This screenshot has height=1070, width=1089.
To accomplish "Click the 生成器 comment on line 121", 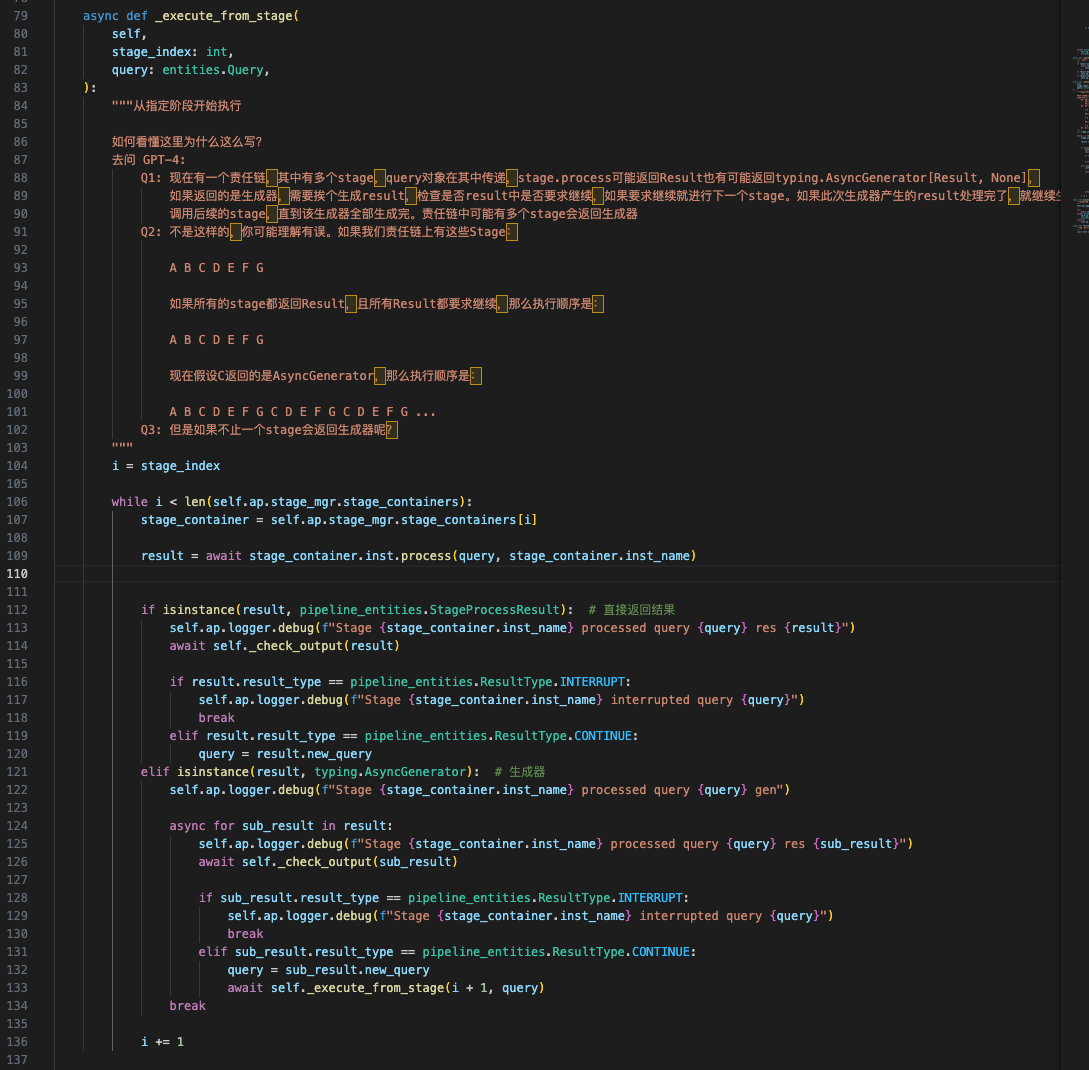I will point(527,772).
